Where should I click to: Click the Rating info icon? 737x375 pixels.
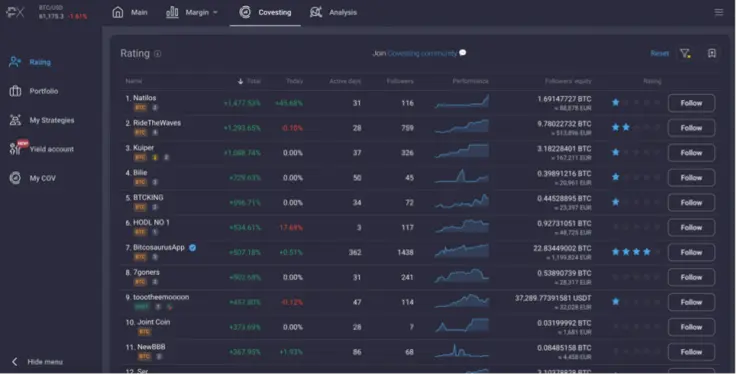[157, 54]
